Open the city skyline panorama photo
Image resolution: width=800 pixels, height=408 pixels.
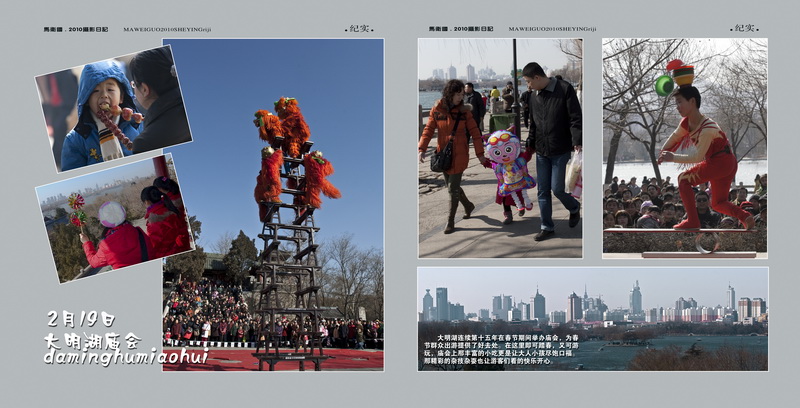pos(592,319)
